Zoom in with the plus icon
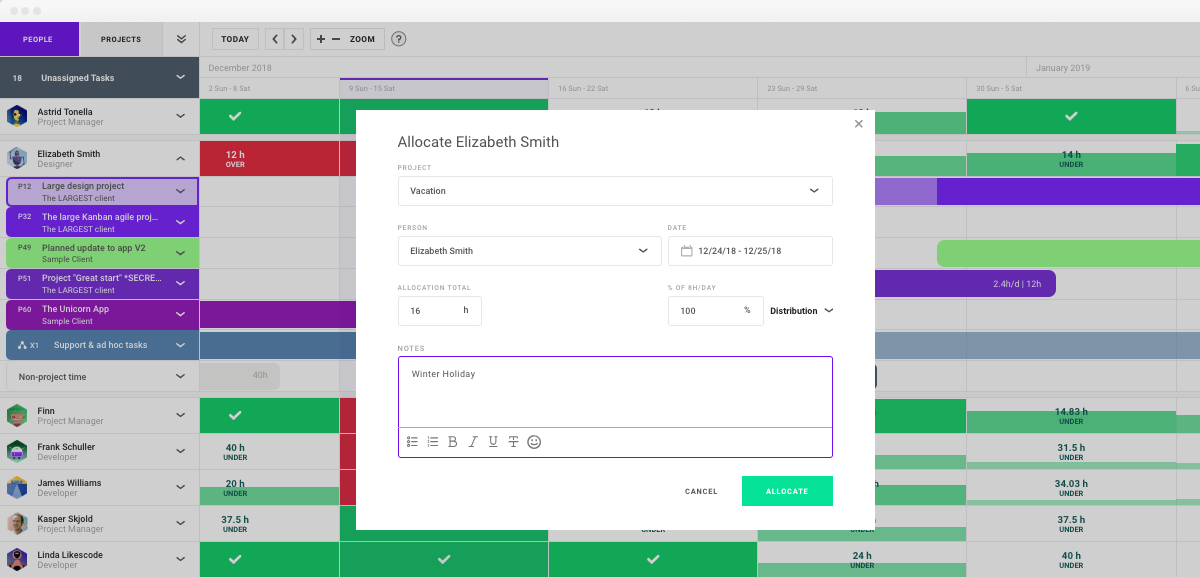 [x=321, y=39]
